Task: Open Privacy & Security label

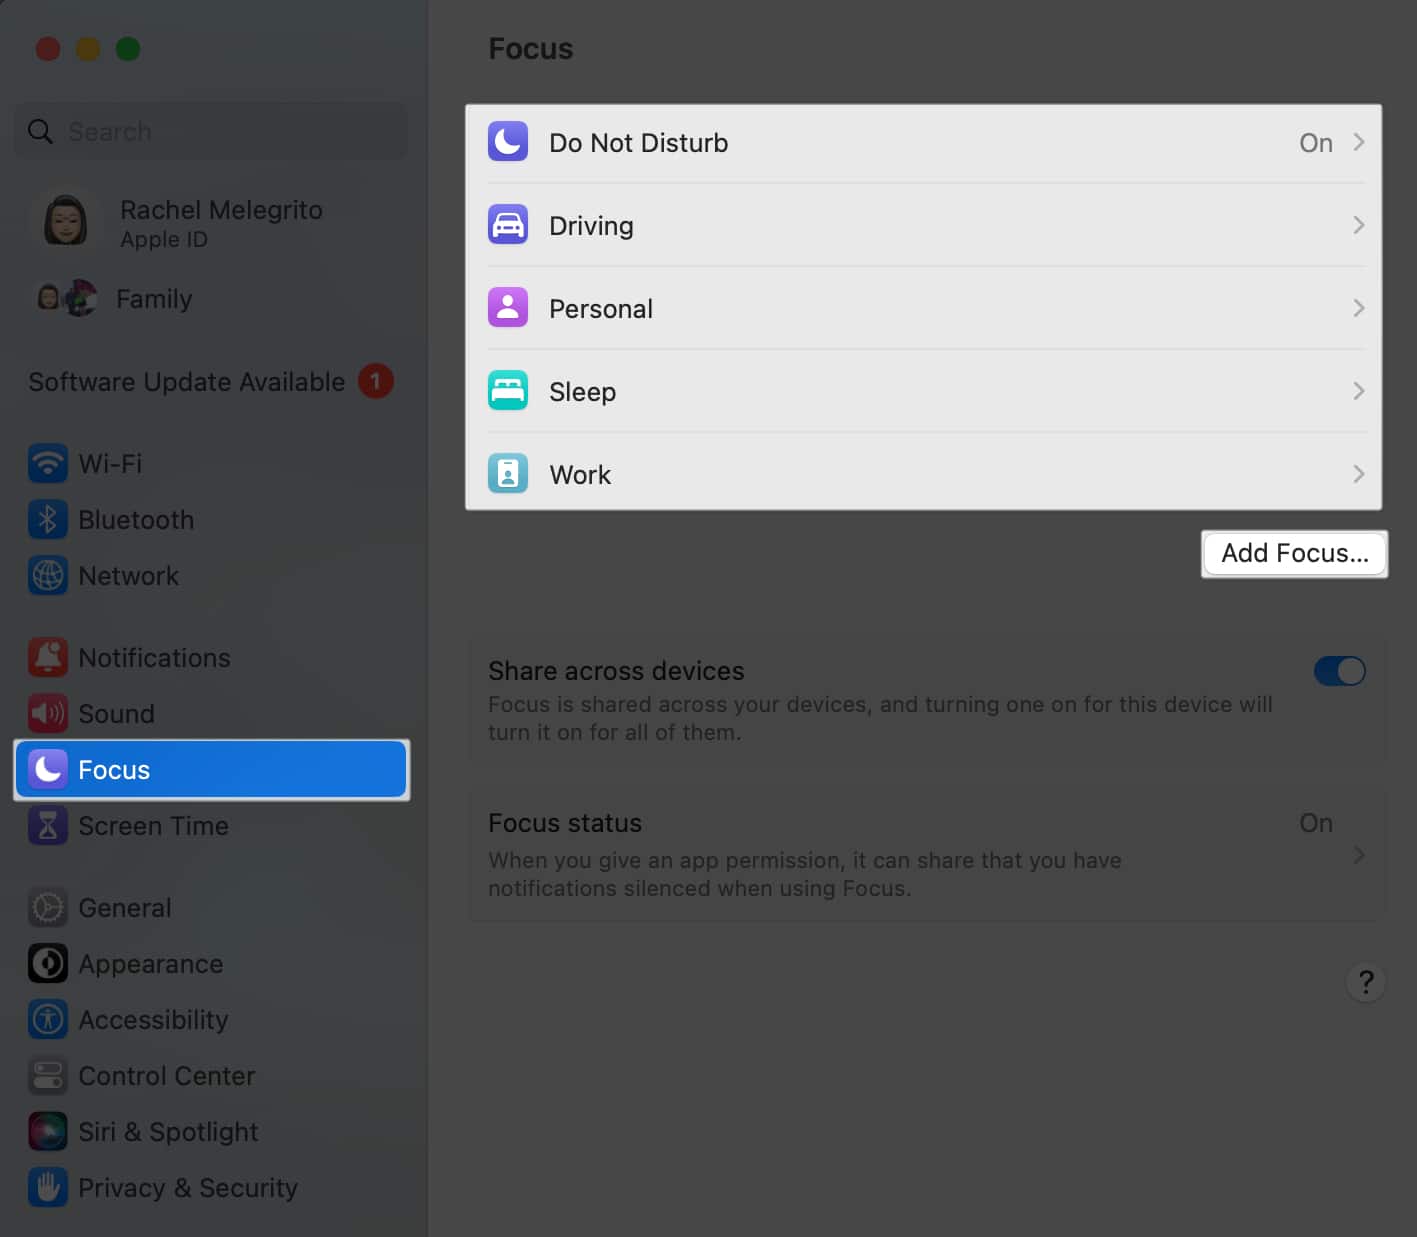Action: (188, 1188)
